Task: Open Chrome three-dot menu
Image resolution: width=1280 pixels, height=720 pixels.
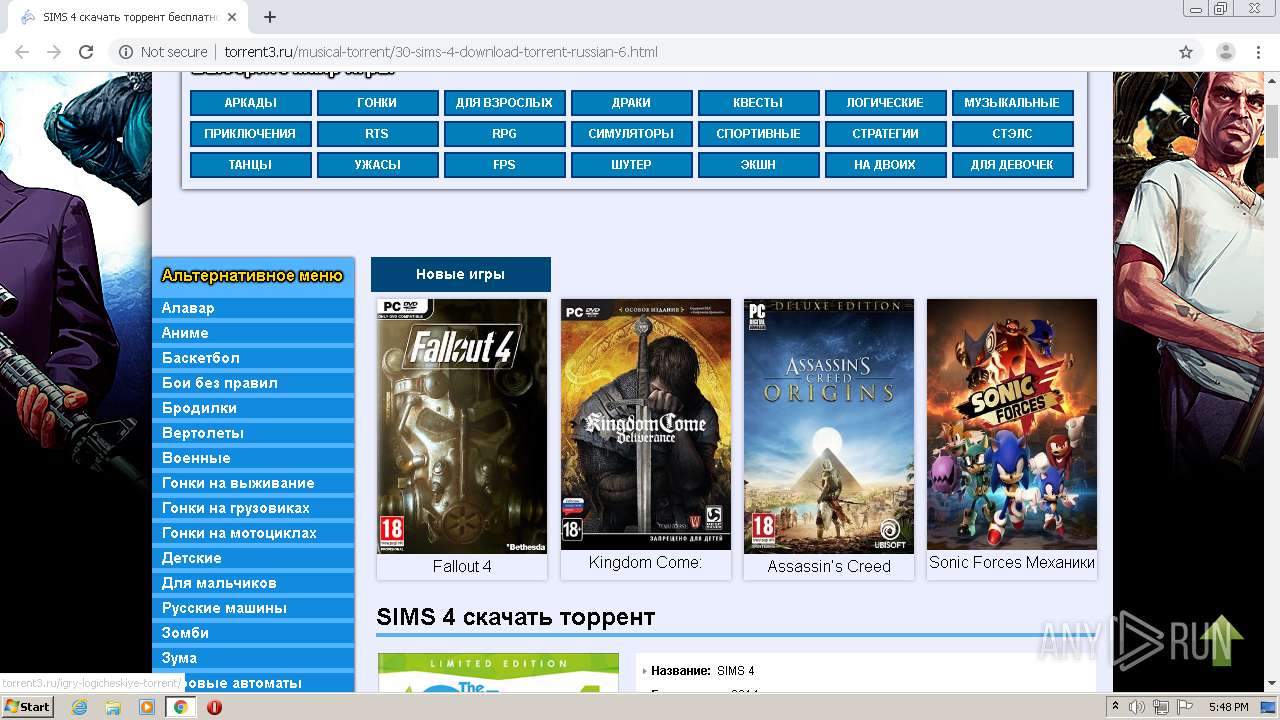Action: tap(1258, 52)
